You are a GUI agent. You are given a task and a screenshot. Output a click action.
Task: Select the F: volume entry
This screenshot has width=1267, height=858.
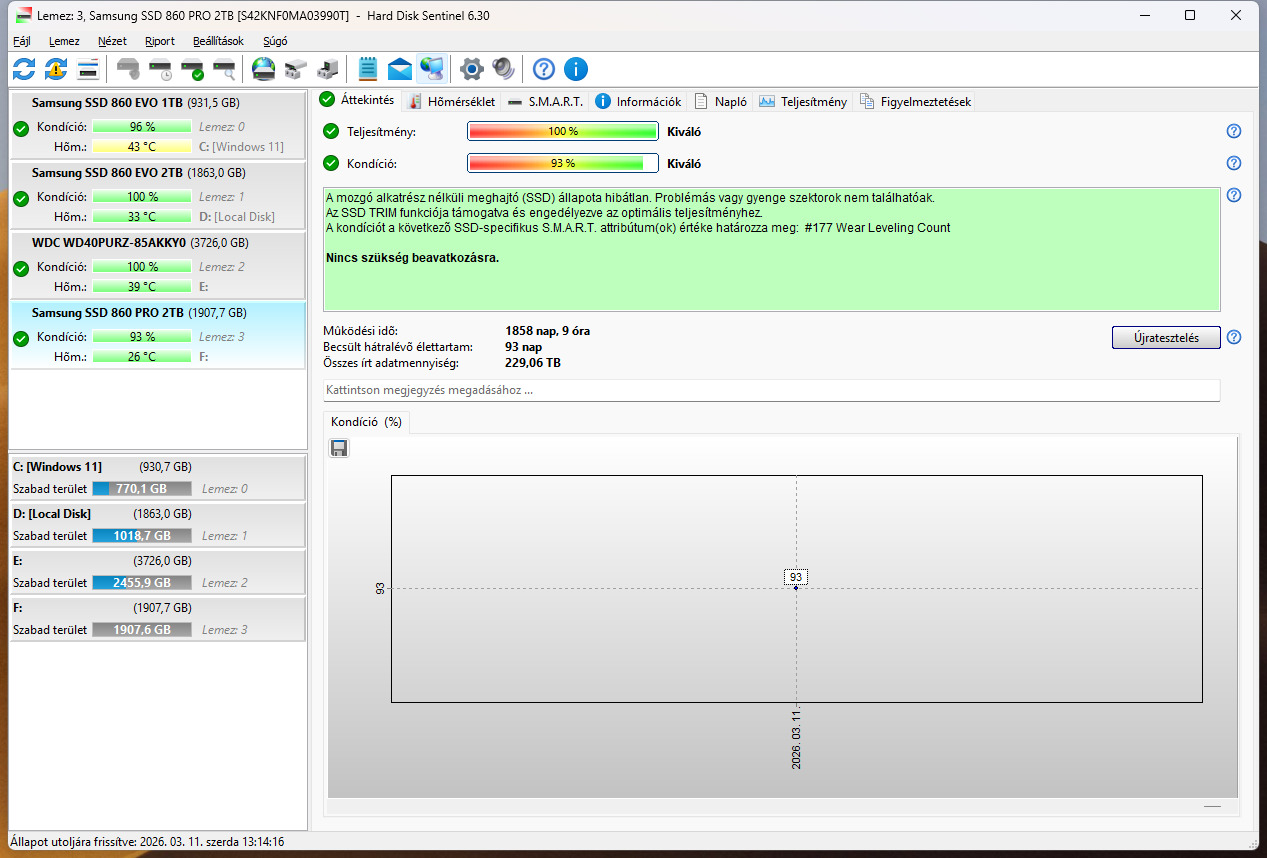click(157, 619)
